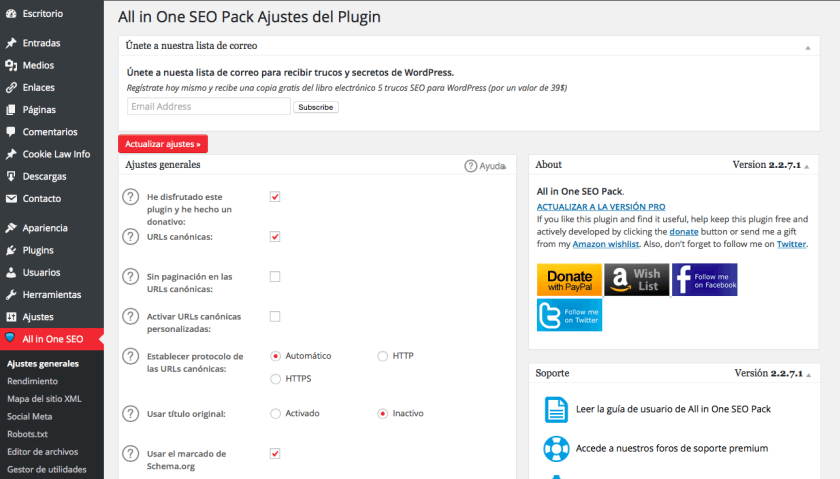Open Ayuda help in Ajustes generales
Screen dimensions: 840x479
(x=485, y=166)
